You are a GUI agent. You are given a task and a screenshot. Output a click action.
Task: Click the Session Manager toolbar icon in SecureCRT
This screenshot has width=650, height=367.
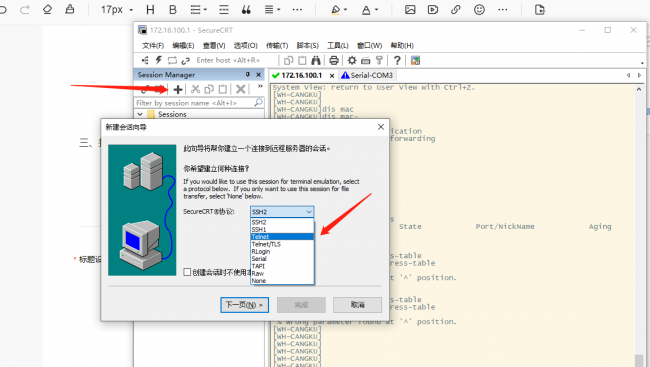(x=145, y=61)
